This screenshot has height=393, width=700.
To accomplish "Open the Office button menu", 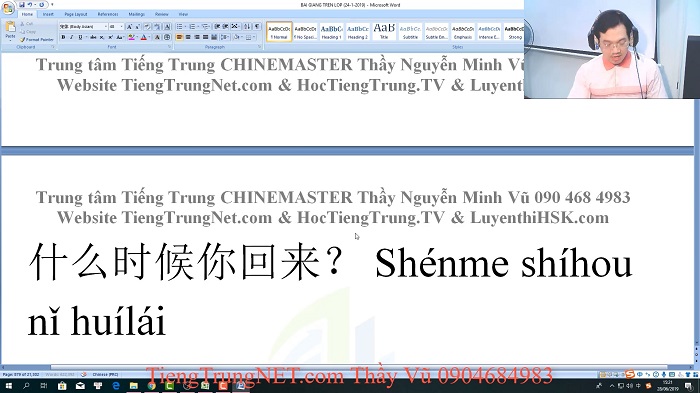I will (8, 8).
